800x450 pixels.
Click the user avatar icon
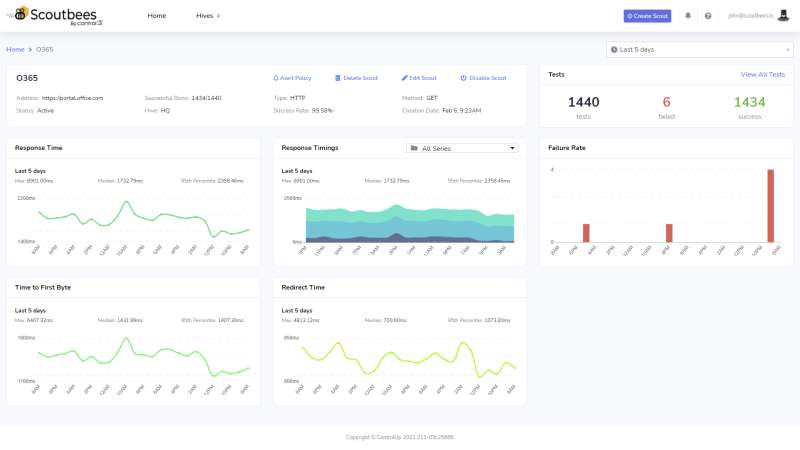[x=783, y=15]
